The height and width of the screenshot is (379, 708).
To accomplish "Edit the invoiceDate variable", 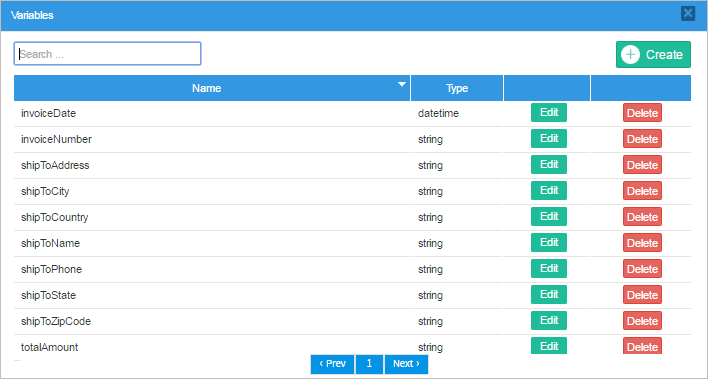I will [x=549, y=112].
